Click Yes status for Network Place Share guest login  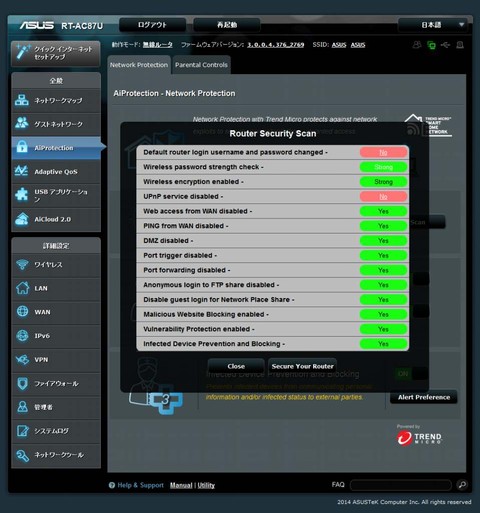click(383, 300)
